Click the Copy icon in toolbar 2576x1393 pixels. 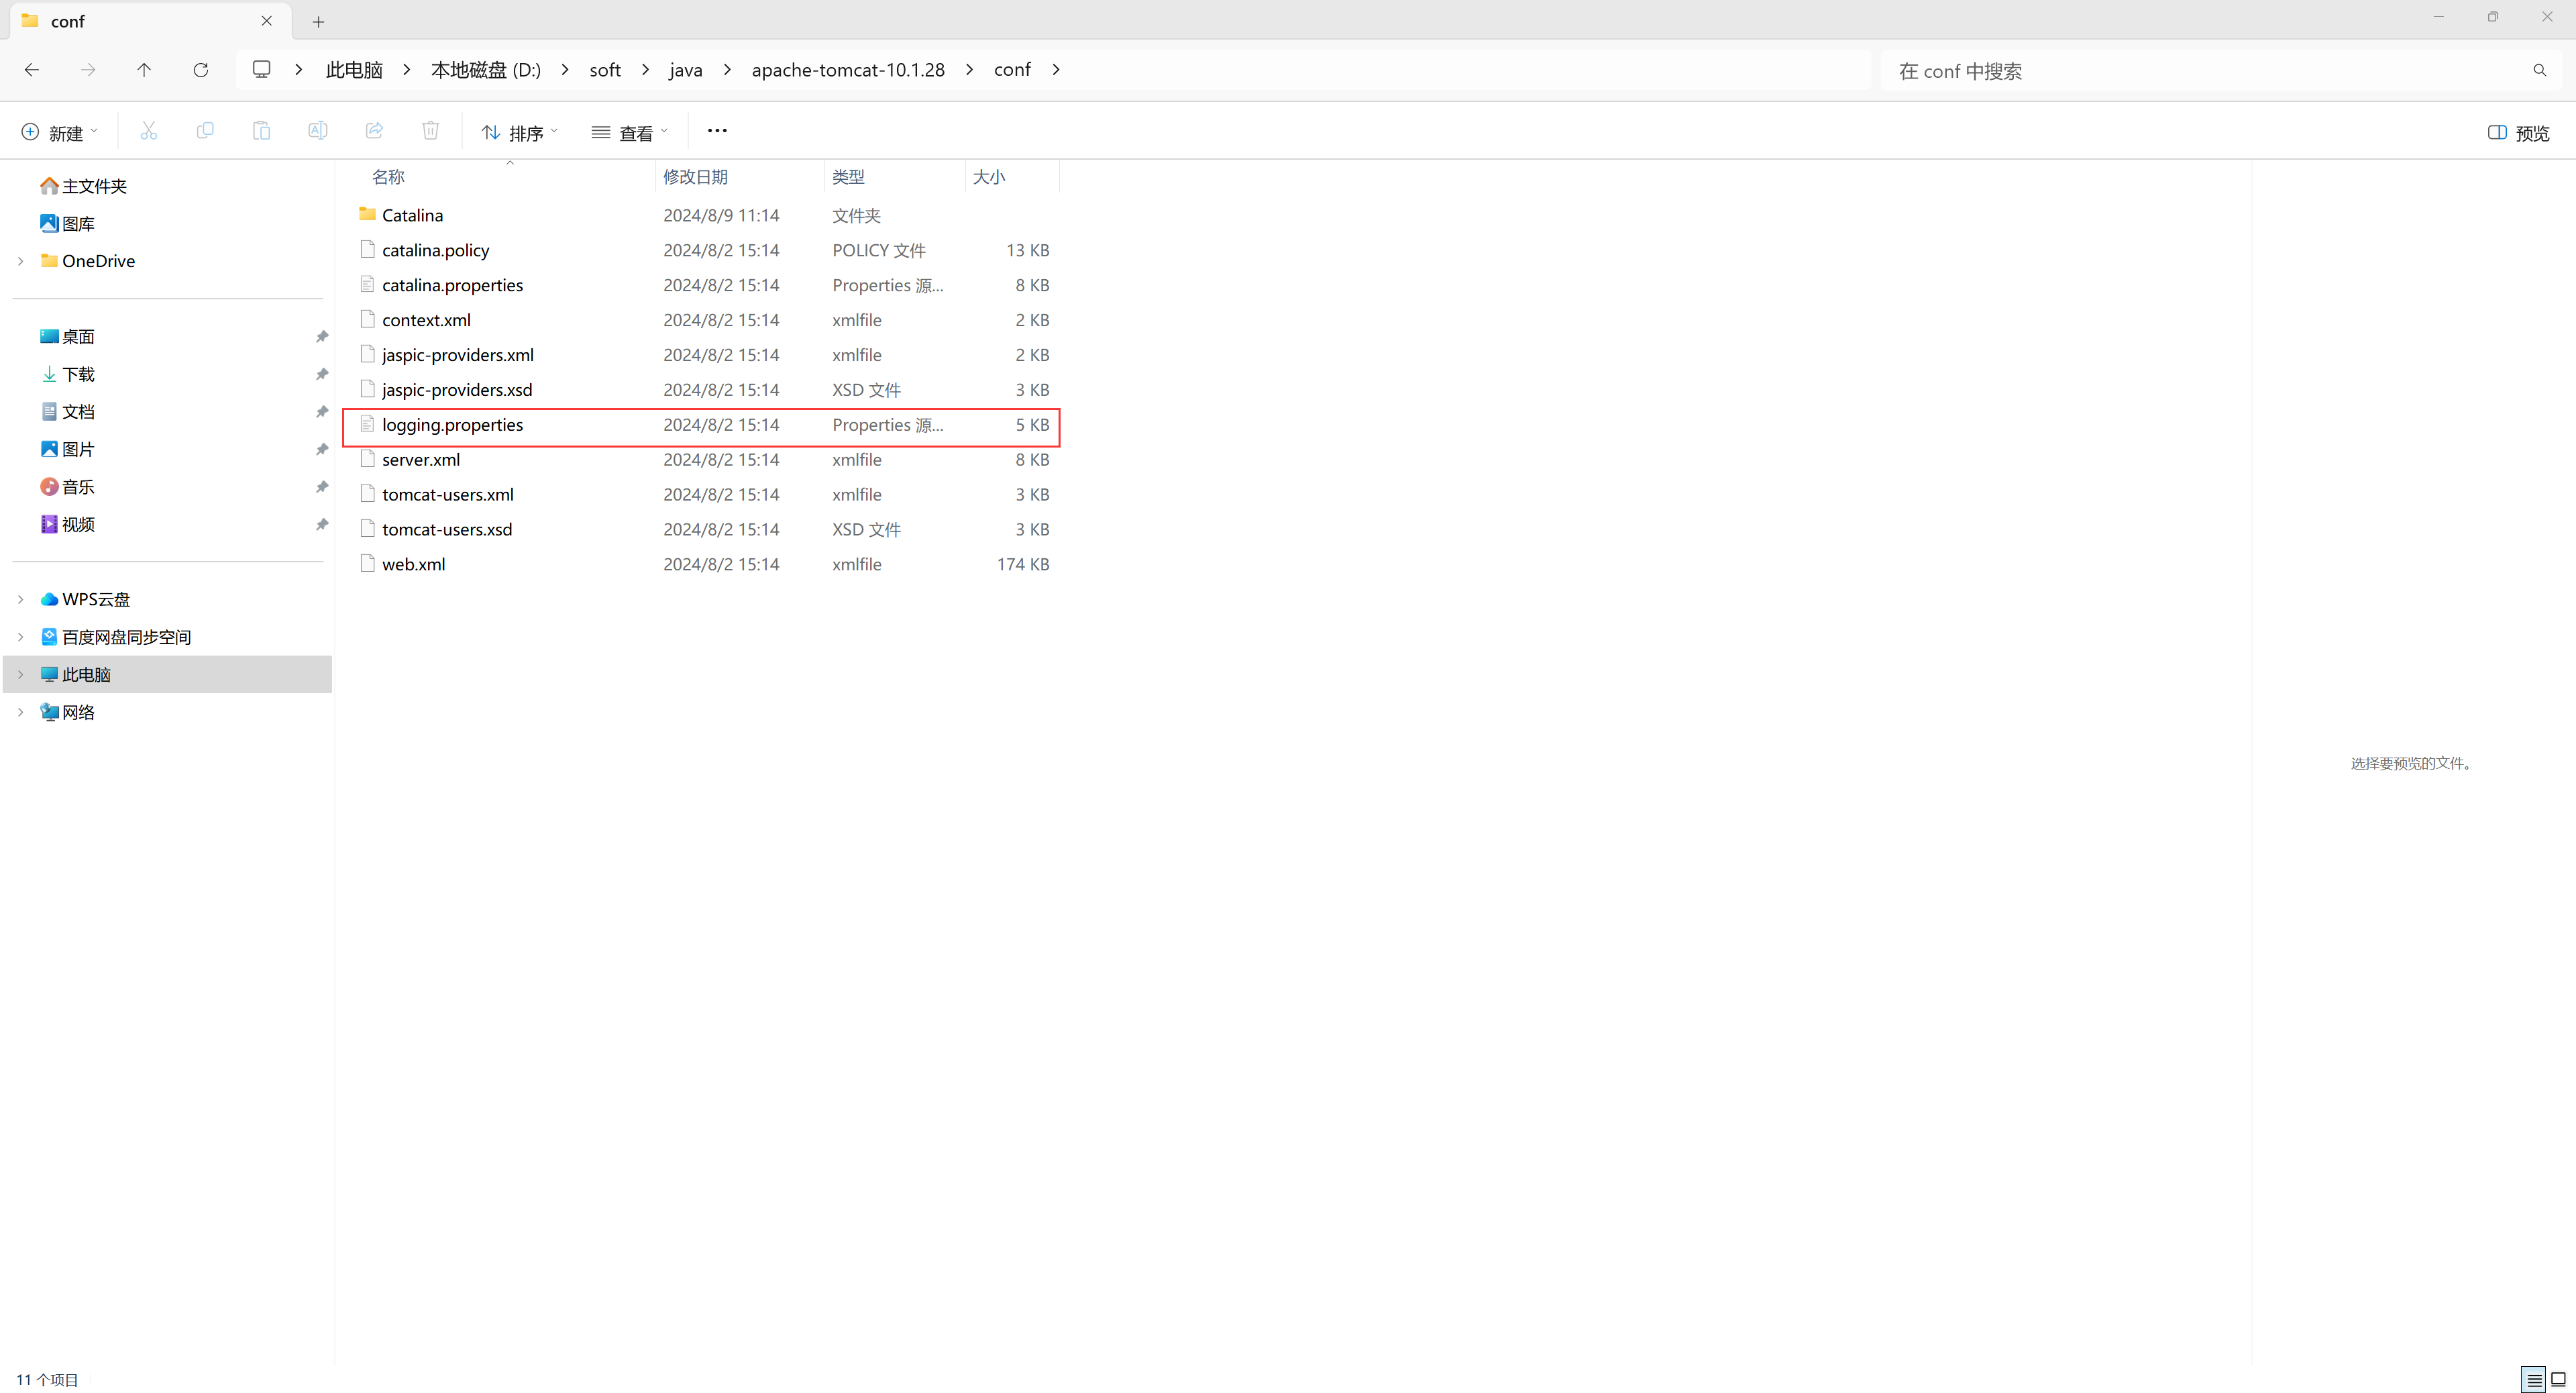tap(205, 131)
